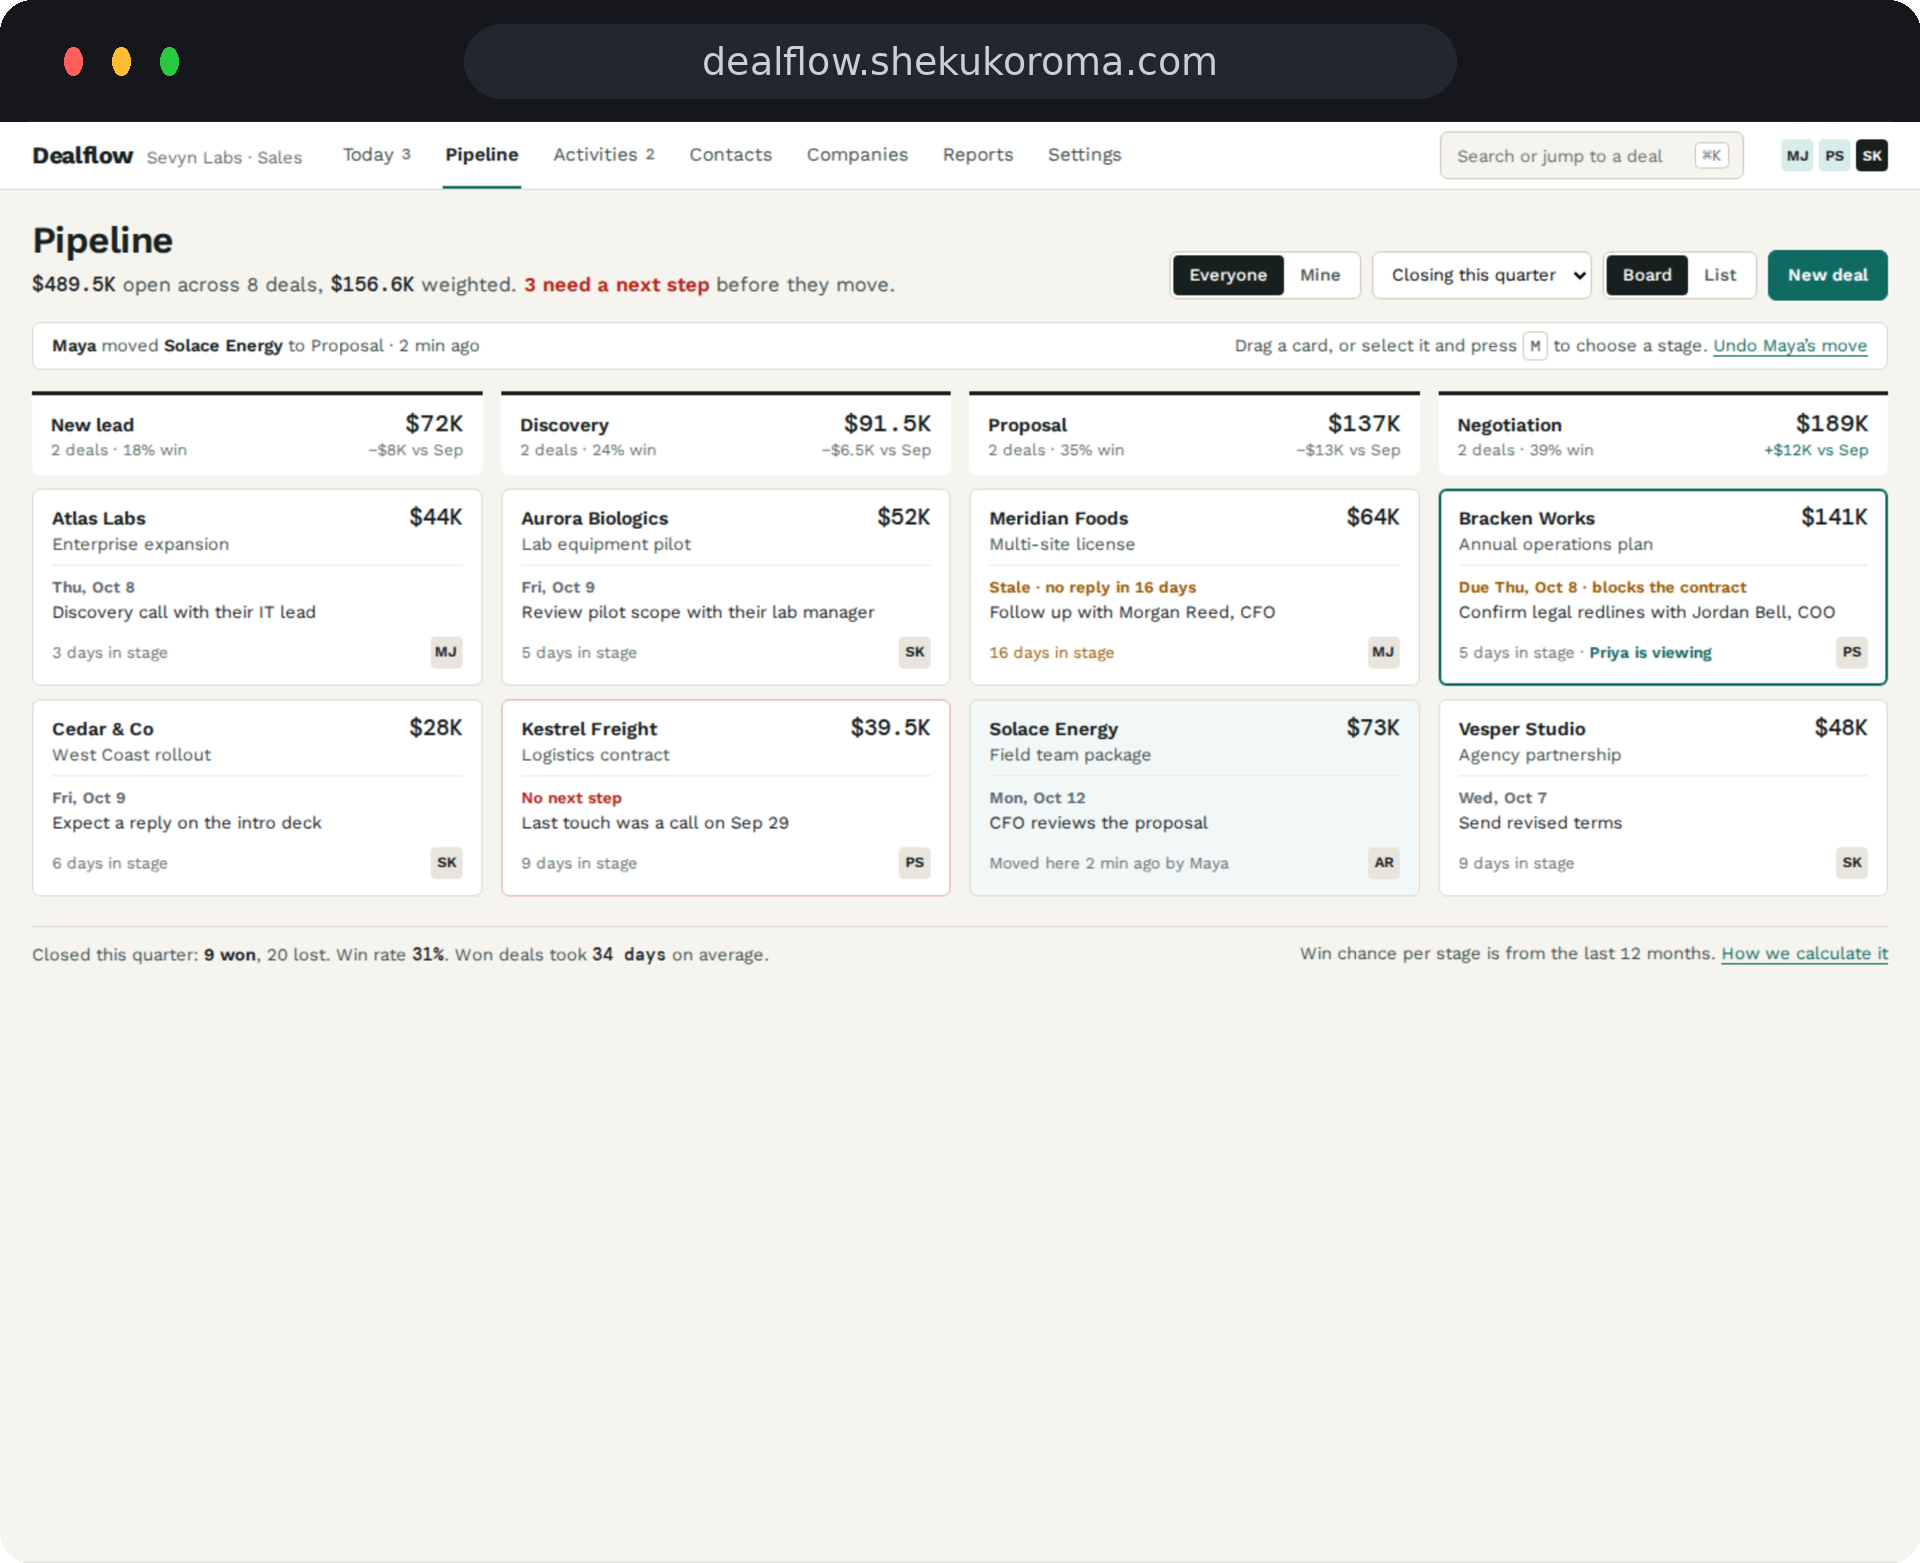Click the Dealflow logo

coord(83,156)
